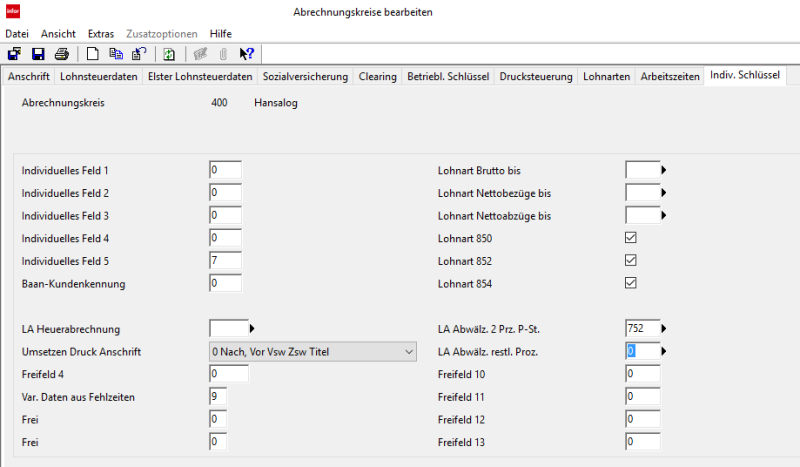This screenshot has height=467, width=800.
Task: Click the blank page new record icon
Action: click(x=92, y=54)
